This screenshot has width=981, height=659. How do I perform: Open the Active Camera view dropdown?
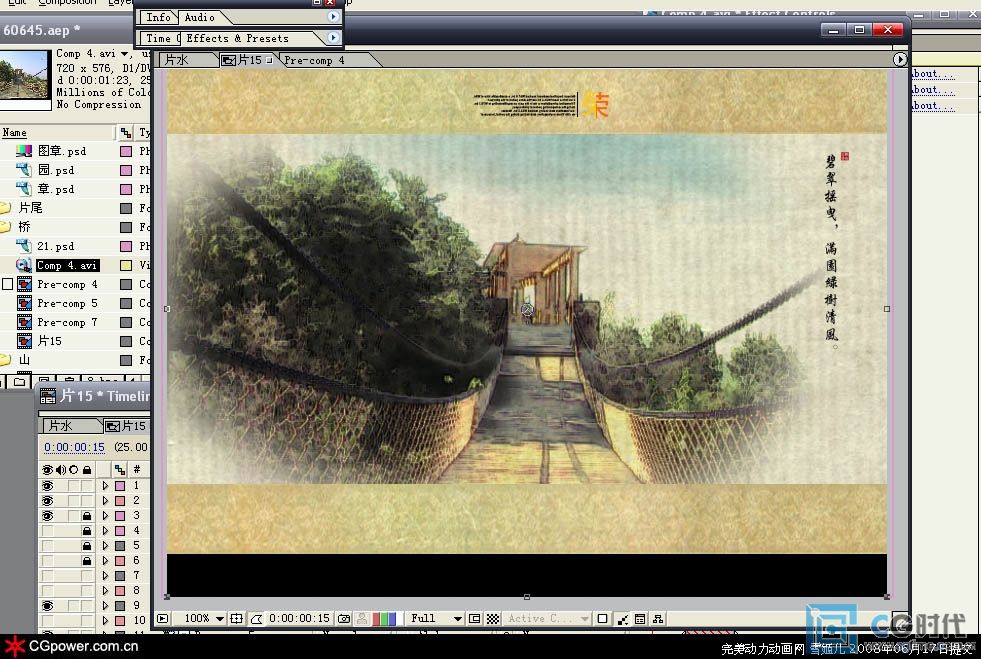tap(548, 618)
